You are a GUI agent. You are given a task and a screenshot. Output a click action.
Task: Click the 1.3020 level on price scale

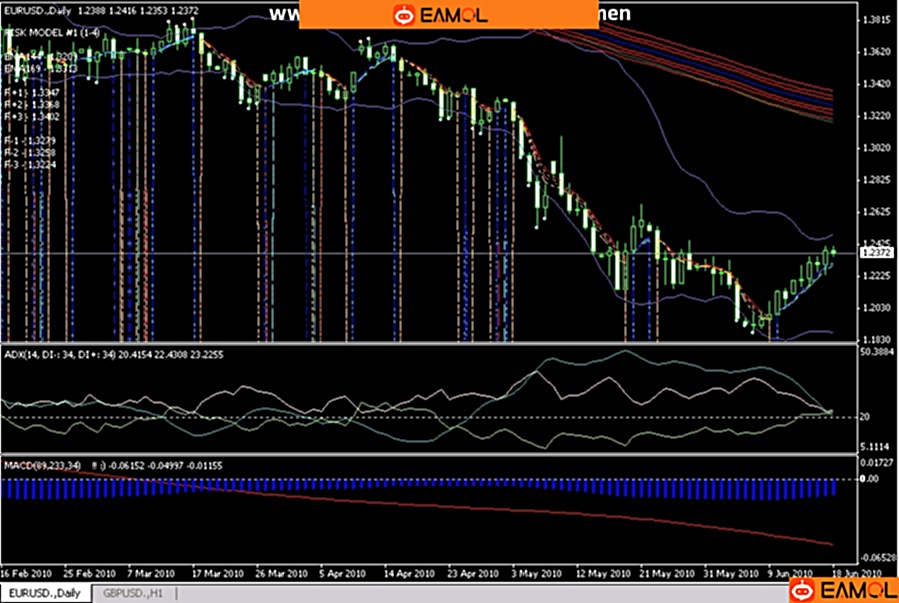876,147
